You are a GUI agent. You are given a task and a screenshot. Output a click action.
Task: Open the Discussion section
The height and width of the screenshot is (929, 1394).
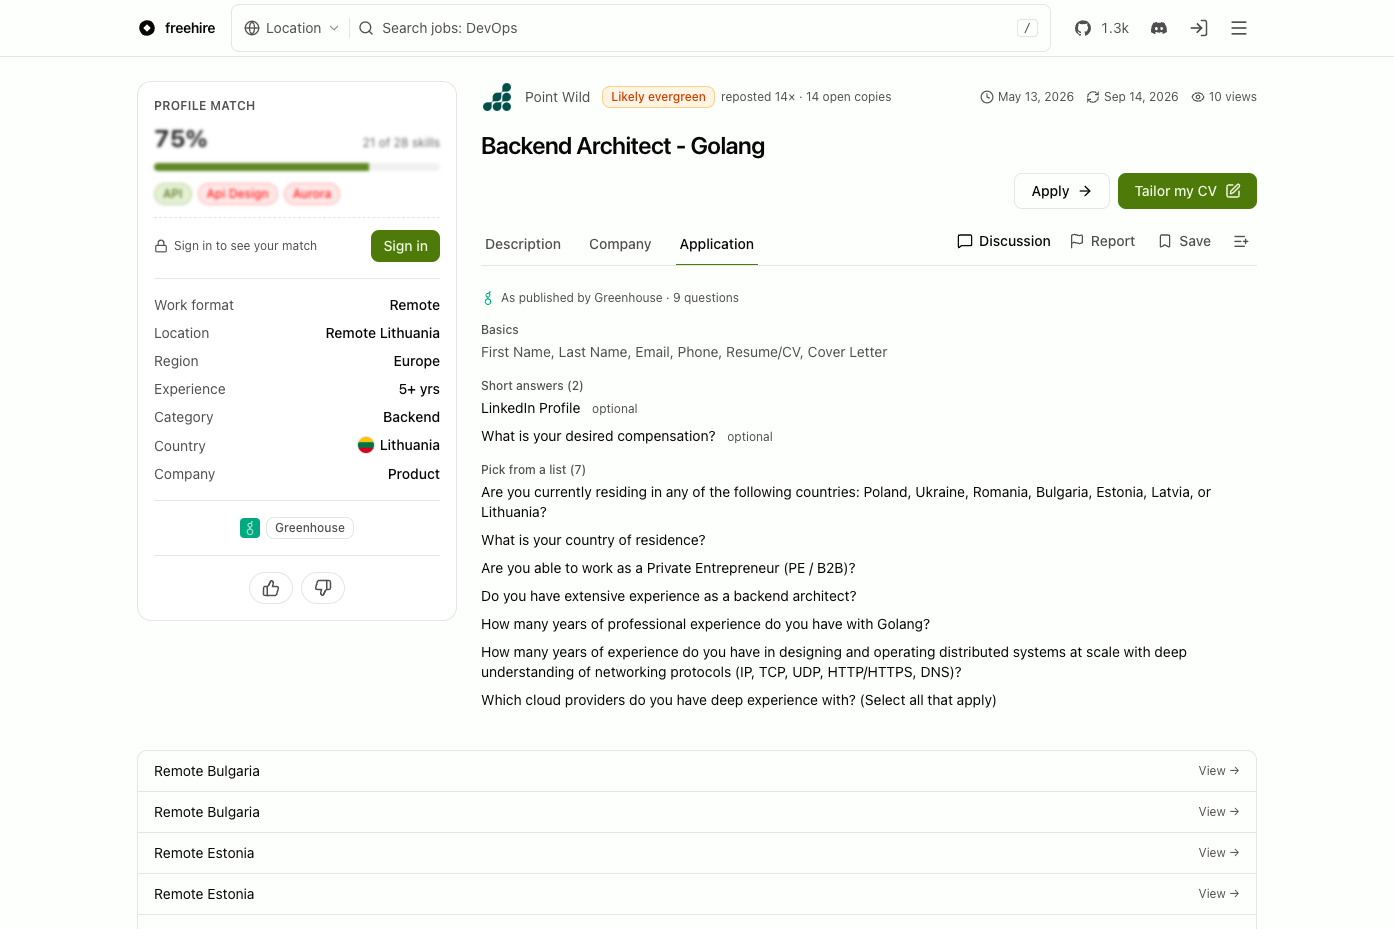tap(1004, 241)
